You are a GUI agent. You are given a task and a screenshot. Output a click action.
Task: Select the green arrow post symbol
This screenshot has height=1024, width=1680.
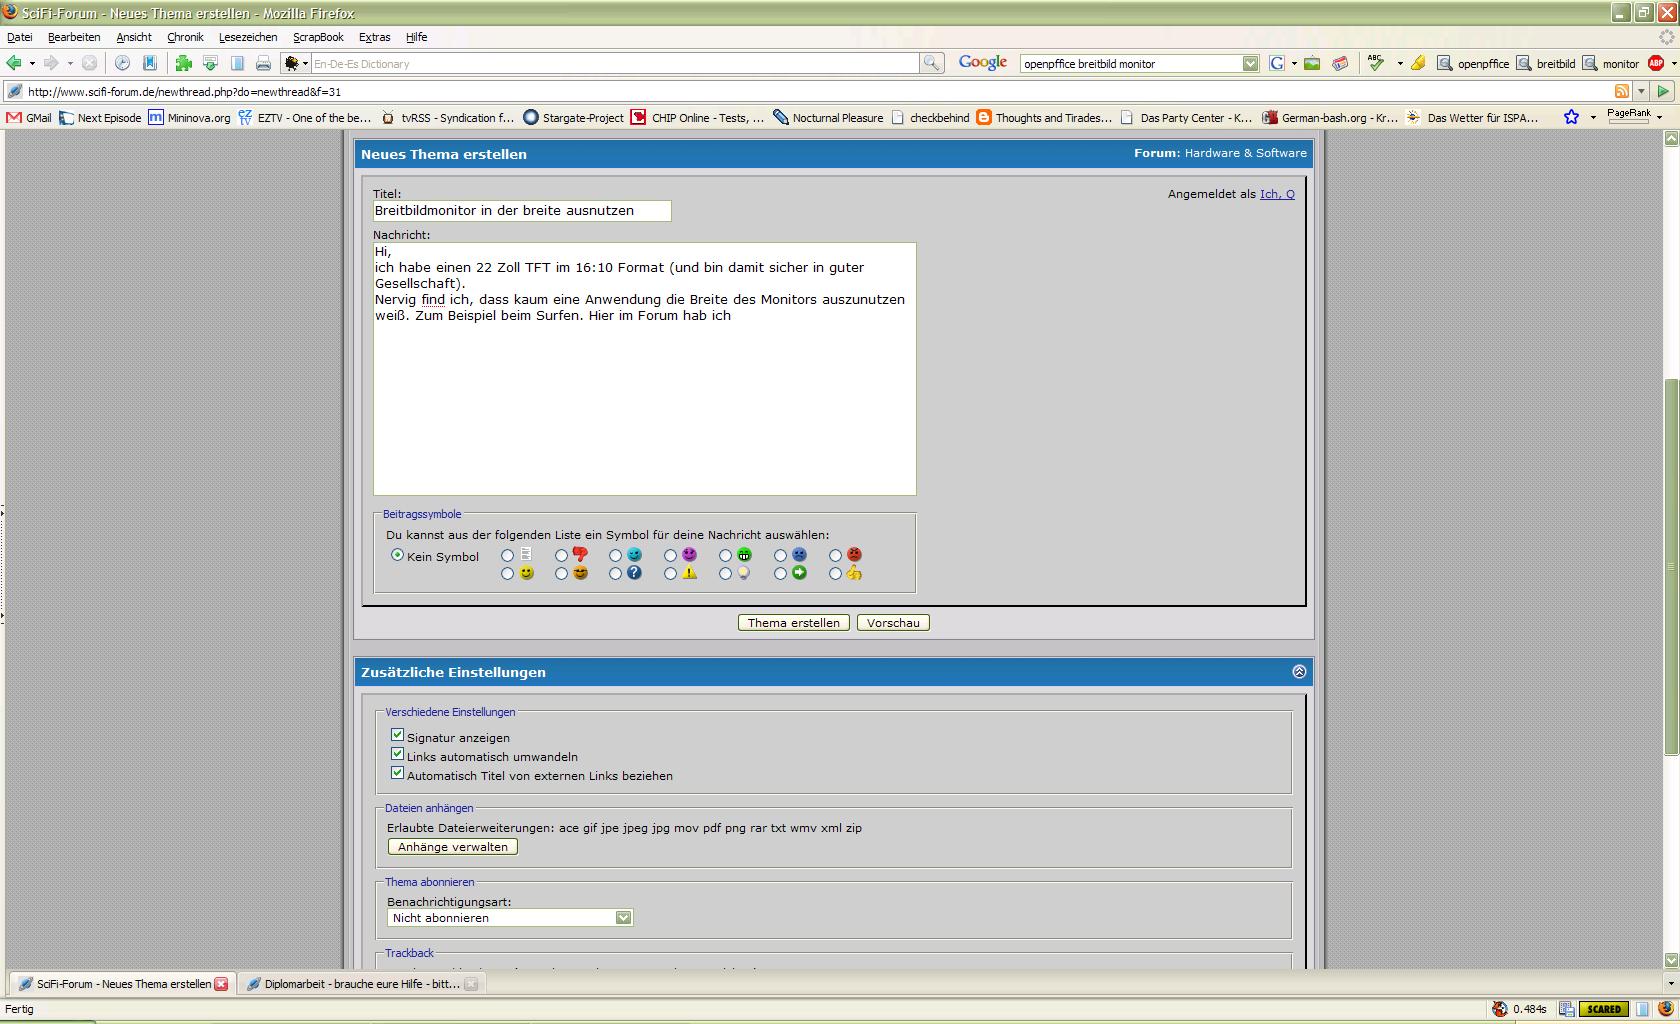780,574
